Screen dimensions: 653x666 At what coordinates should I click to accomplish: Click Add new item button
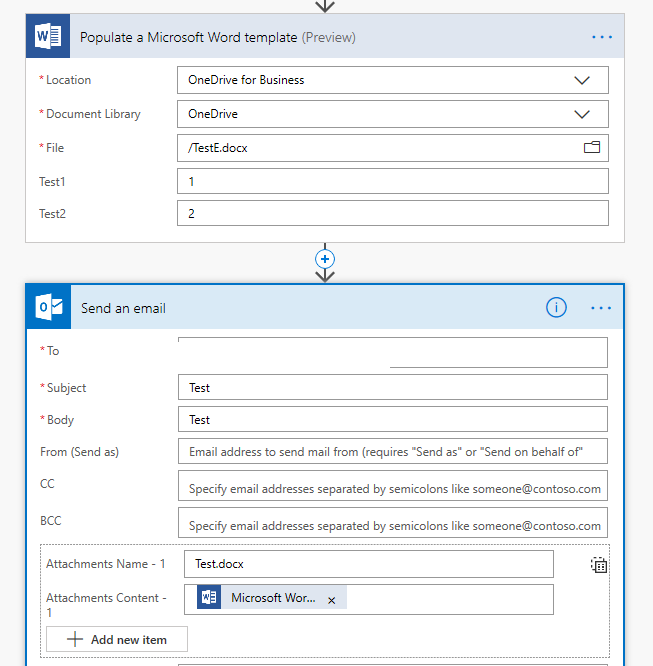tap(117, 639)
